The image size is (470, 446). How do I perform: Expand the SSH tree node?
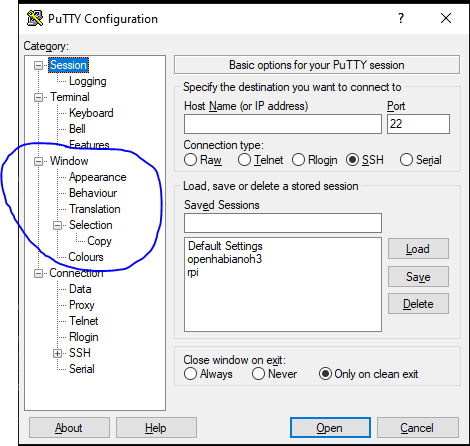click(x=57, y=353)
